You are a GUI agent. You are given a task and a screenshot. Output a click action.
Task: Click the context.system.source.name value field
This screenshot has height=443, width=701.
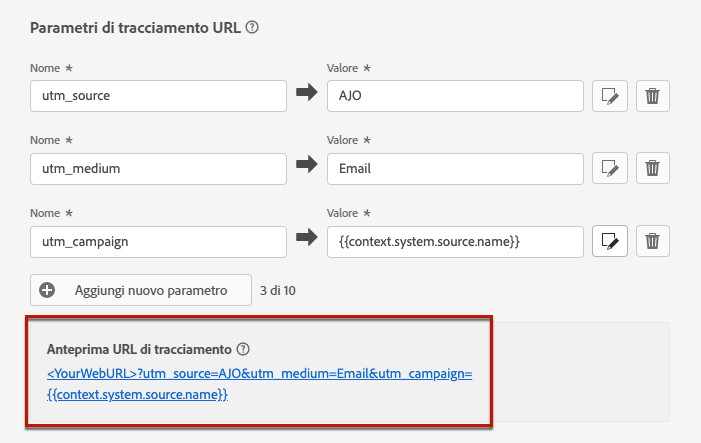point(455,241)
